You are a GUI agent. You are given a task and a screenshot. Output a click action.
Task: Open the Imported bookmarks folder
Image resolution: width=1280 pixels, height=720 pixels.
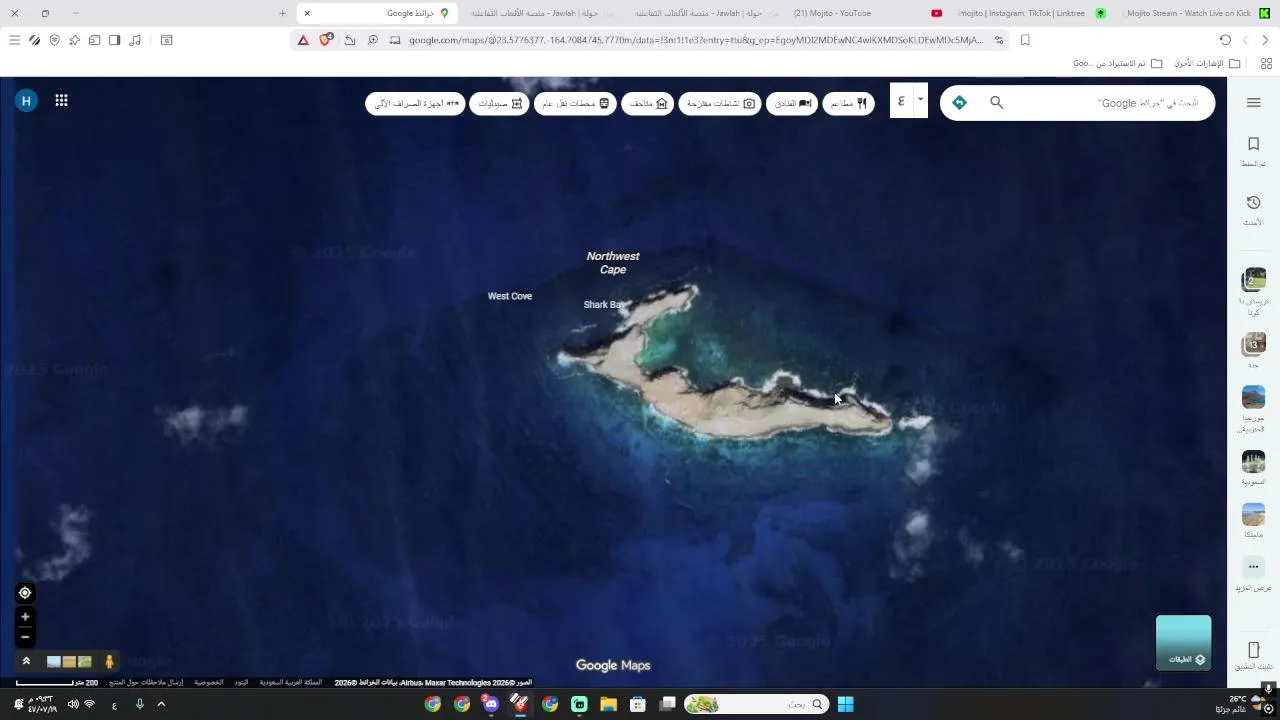(1118, 63)
